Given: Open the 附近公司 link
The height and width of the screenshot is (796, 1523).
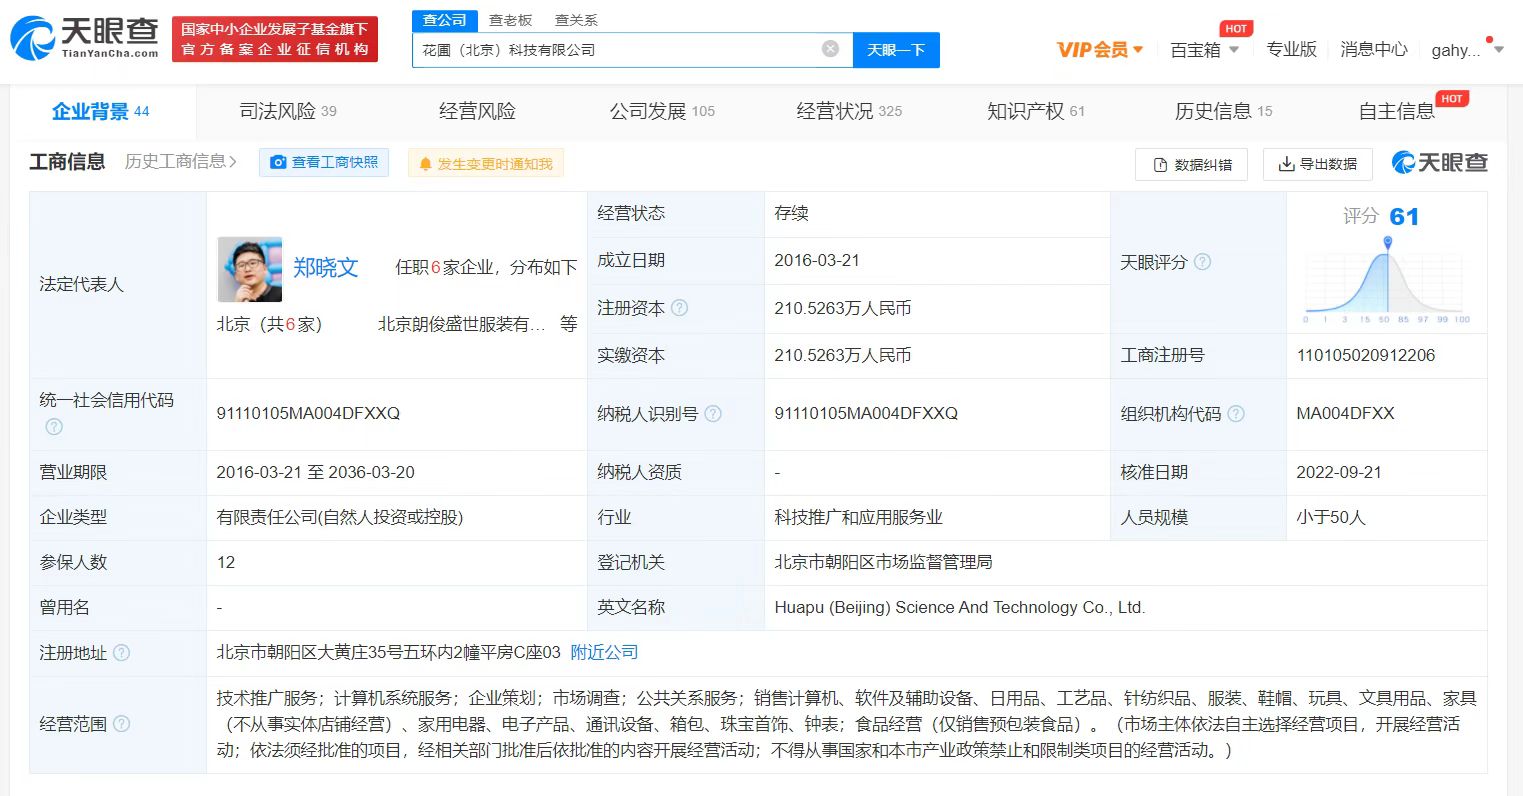Looking at the screenshot, I should tap(604, 652).
